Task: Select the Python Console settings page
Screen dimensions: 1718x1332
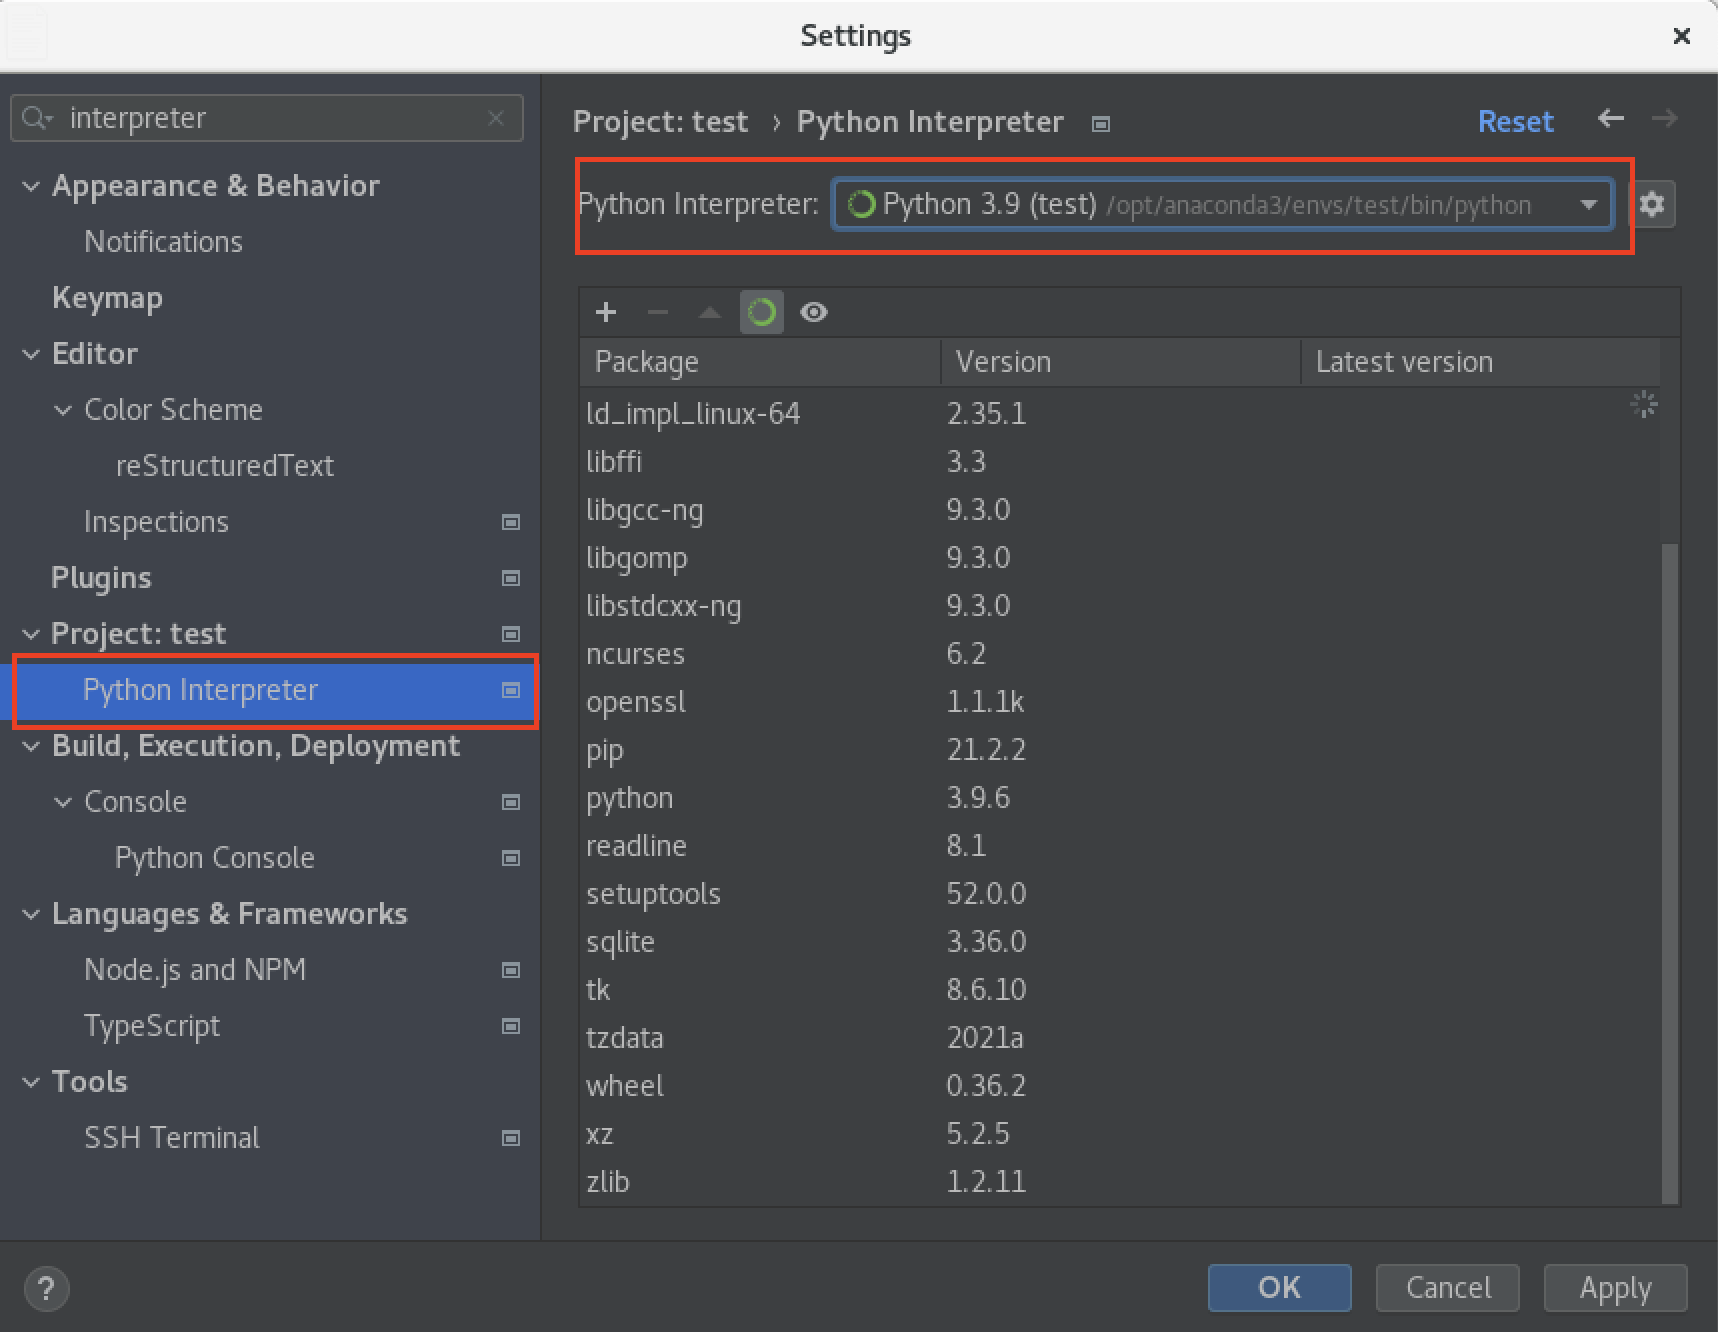Action: coord(214,857)
